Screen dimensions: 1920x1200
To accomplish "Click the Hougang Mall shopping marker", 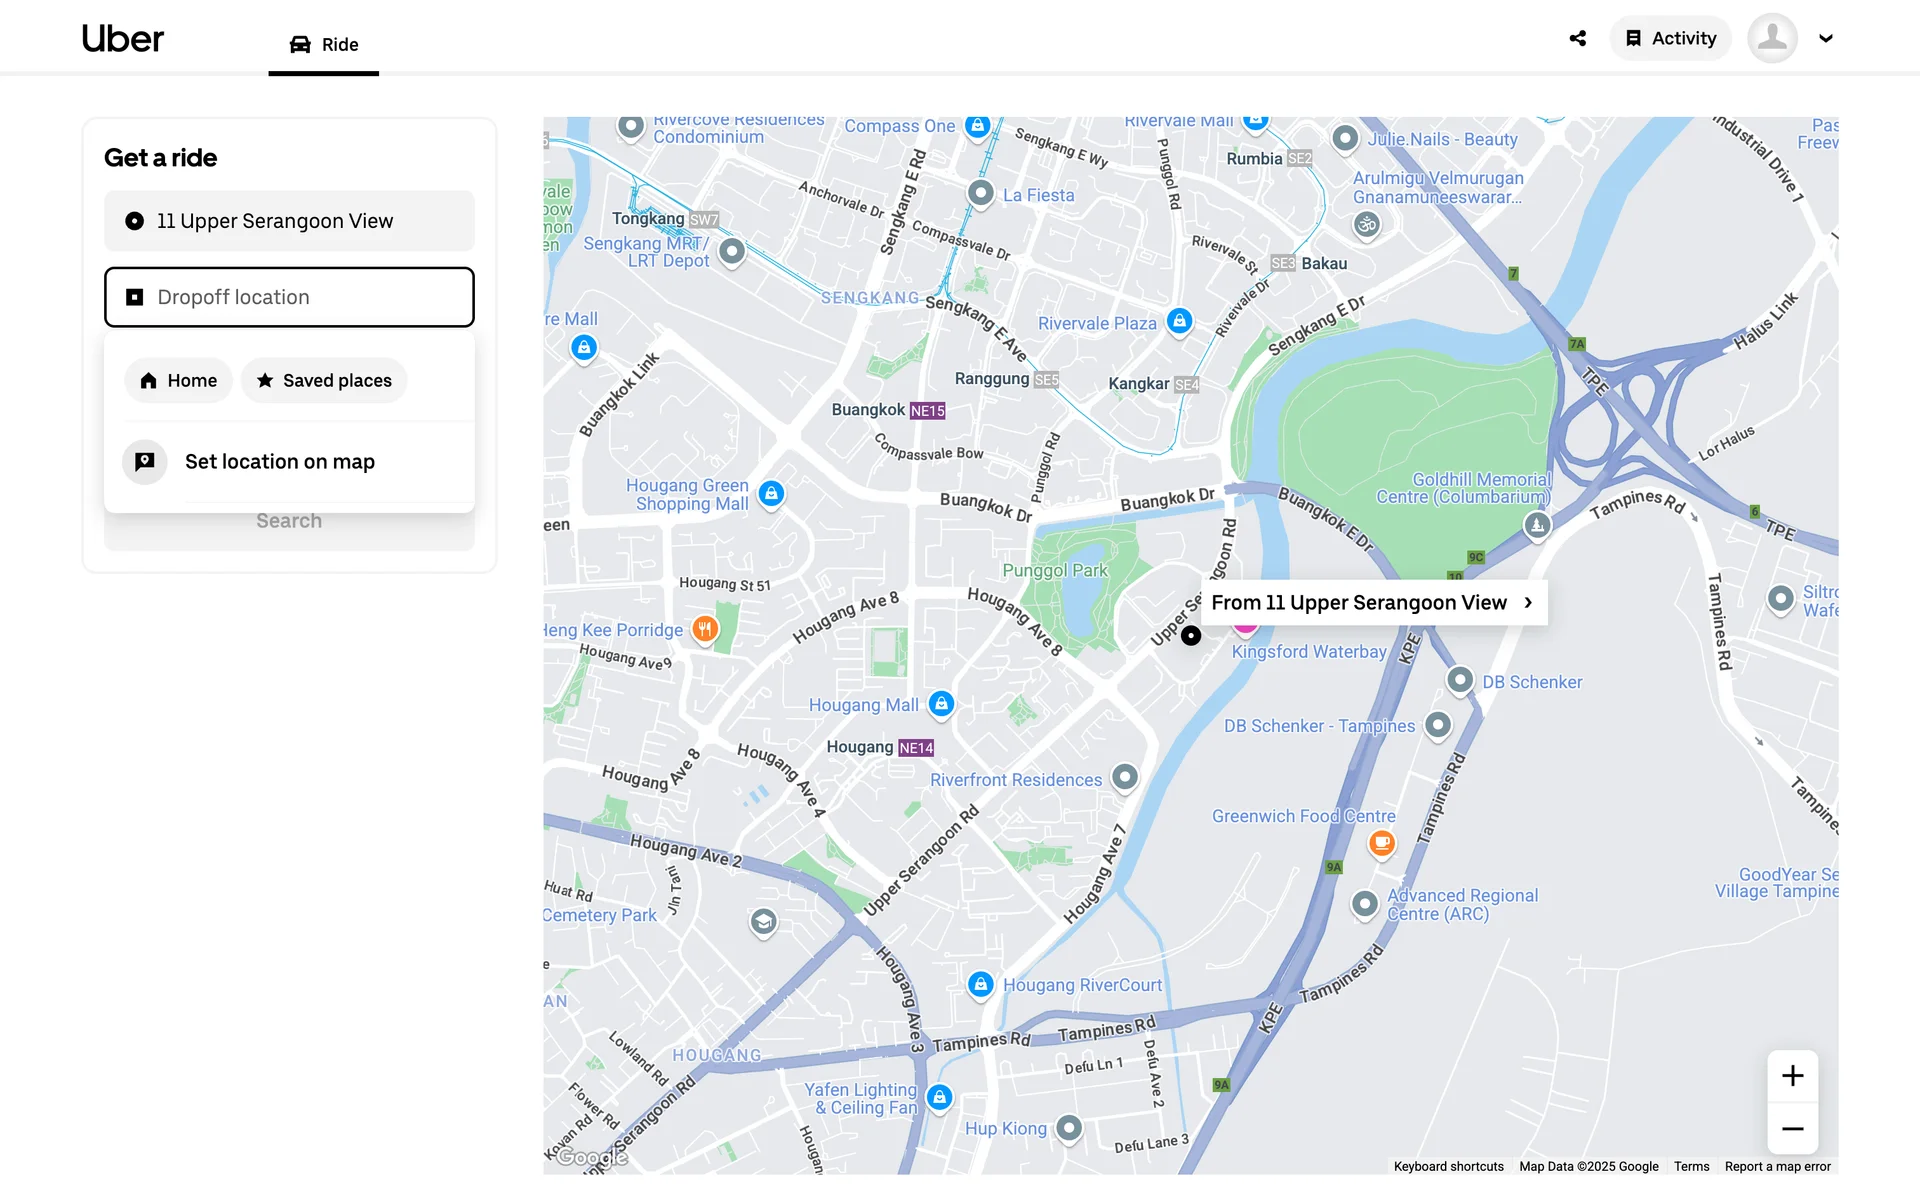I will (941, 703).
